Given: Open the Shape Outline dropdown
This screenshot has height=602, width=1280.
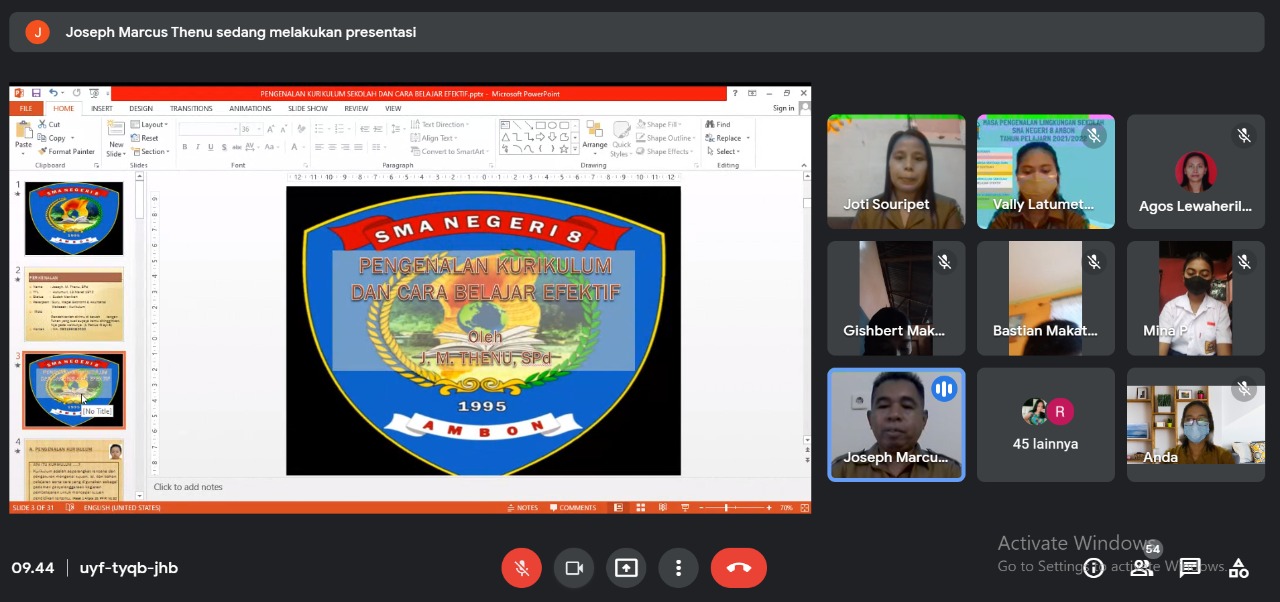Looking at the screenshot, I should pos(665,138).
